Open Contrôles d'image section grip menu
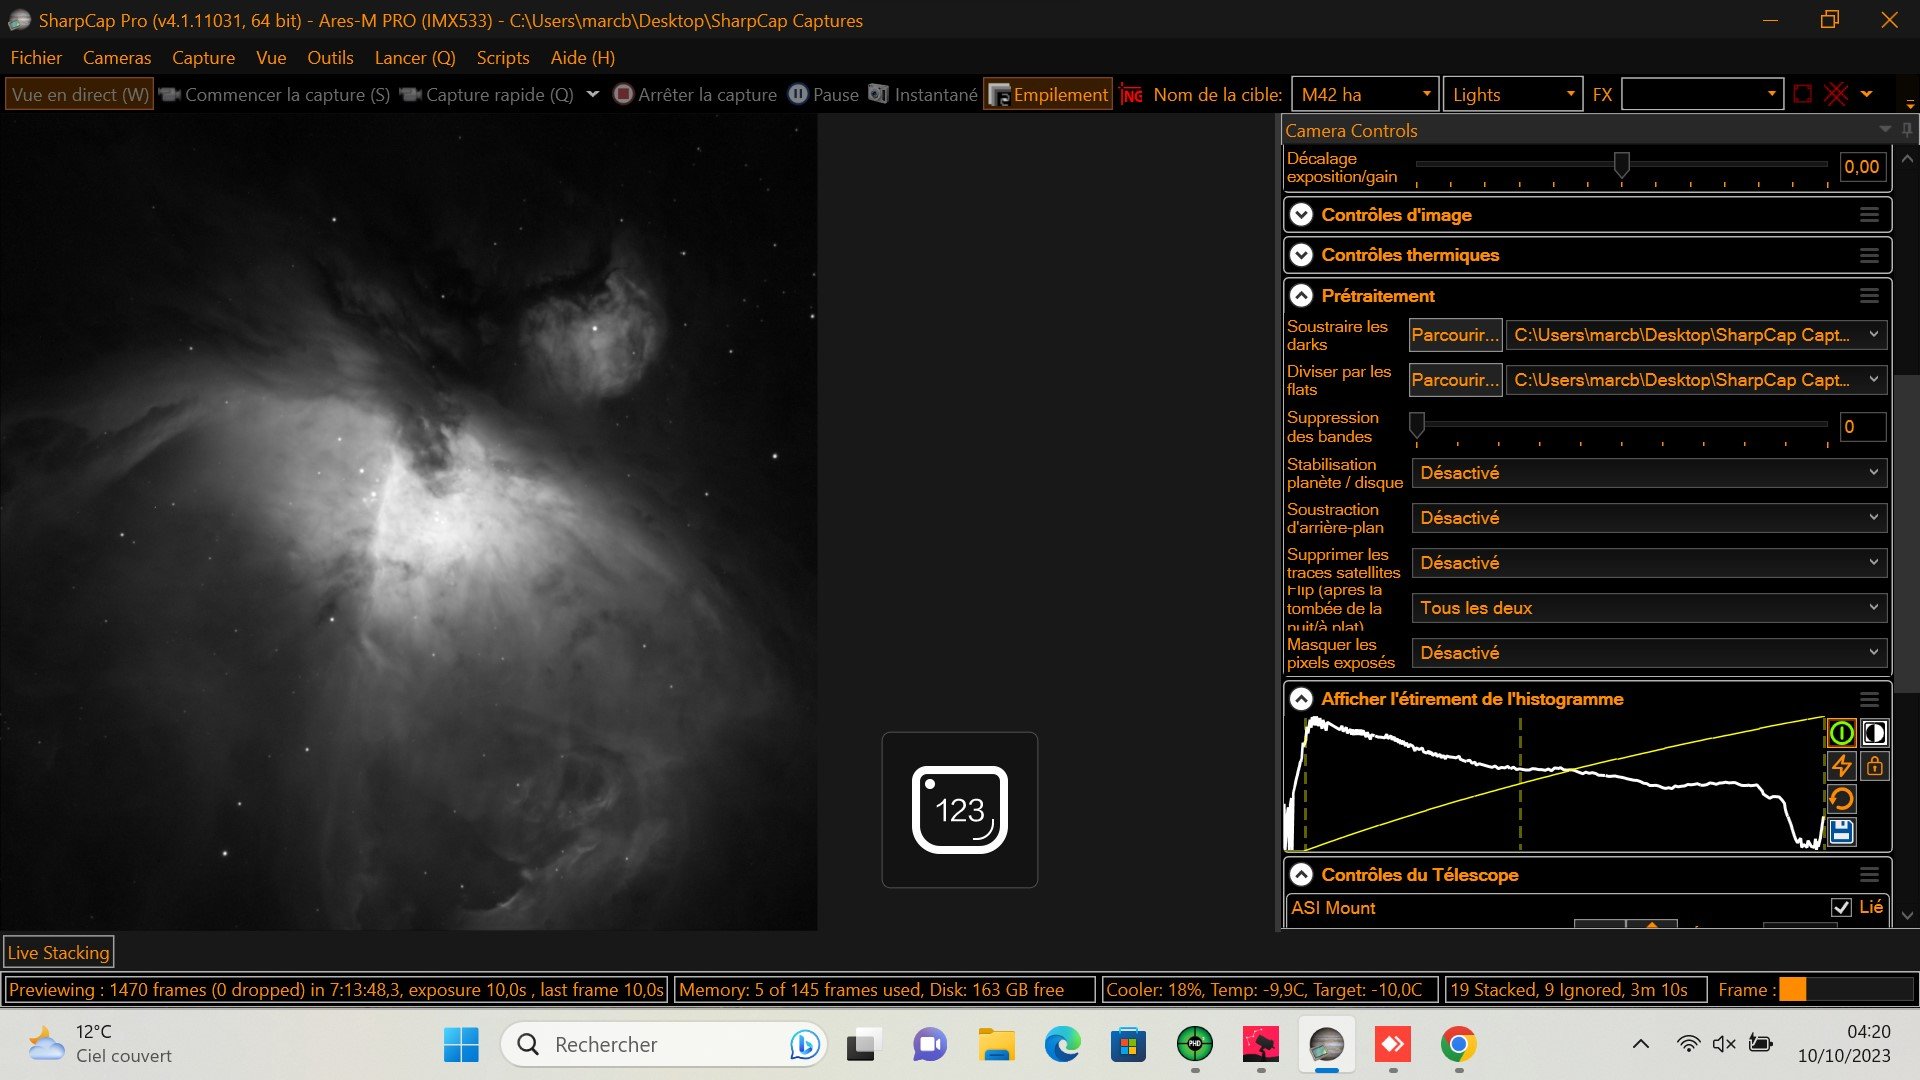 pos(1869,215)
